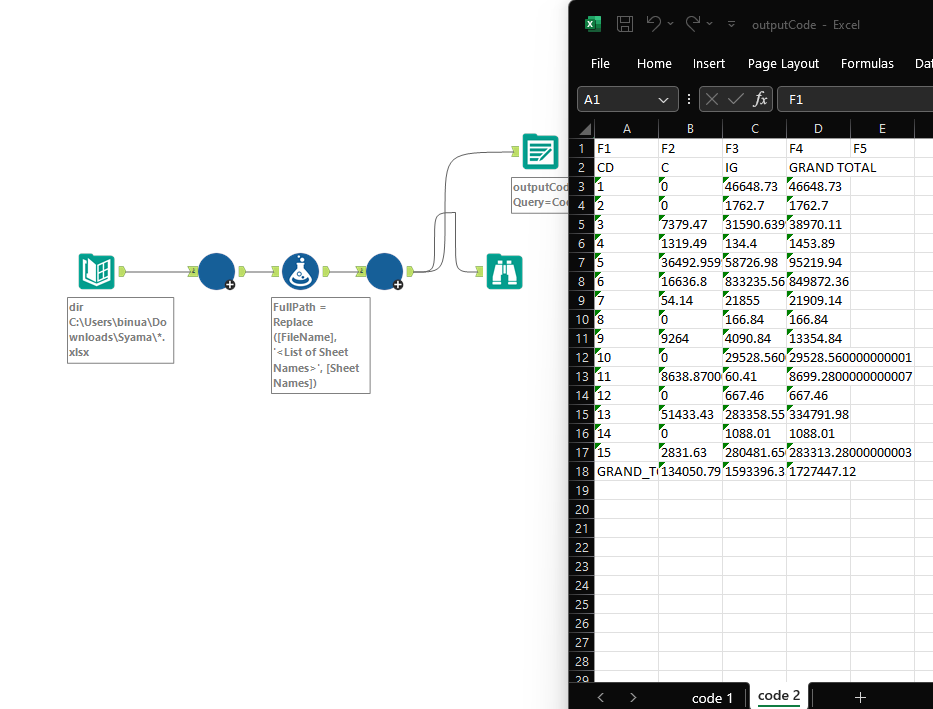Click the Cancel X icon in formula bar
933x709 pixels.
[x=712, y=99]
